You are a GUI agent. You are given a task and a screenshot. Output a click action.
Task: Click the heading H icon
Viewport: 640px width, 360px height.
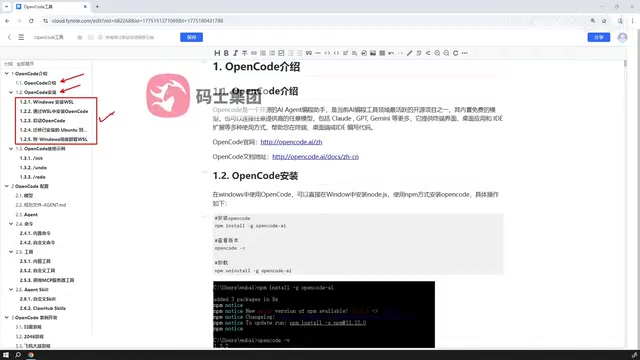[x=217, y=53]
